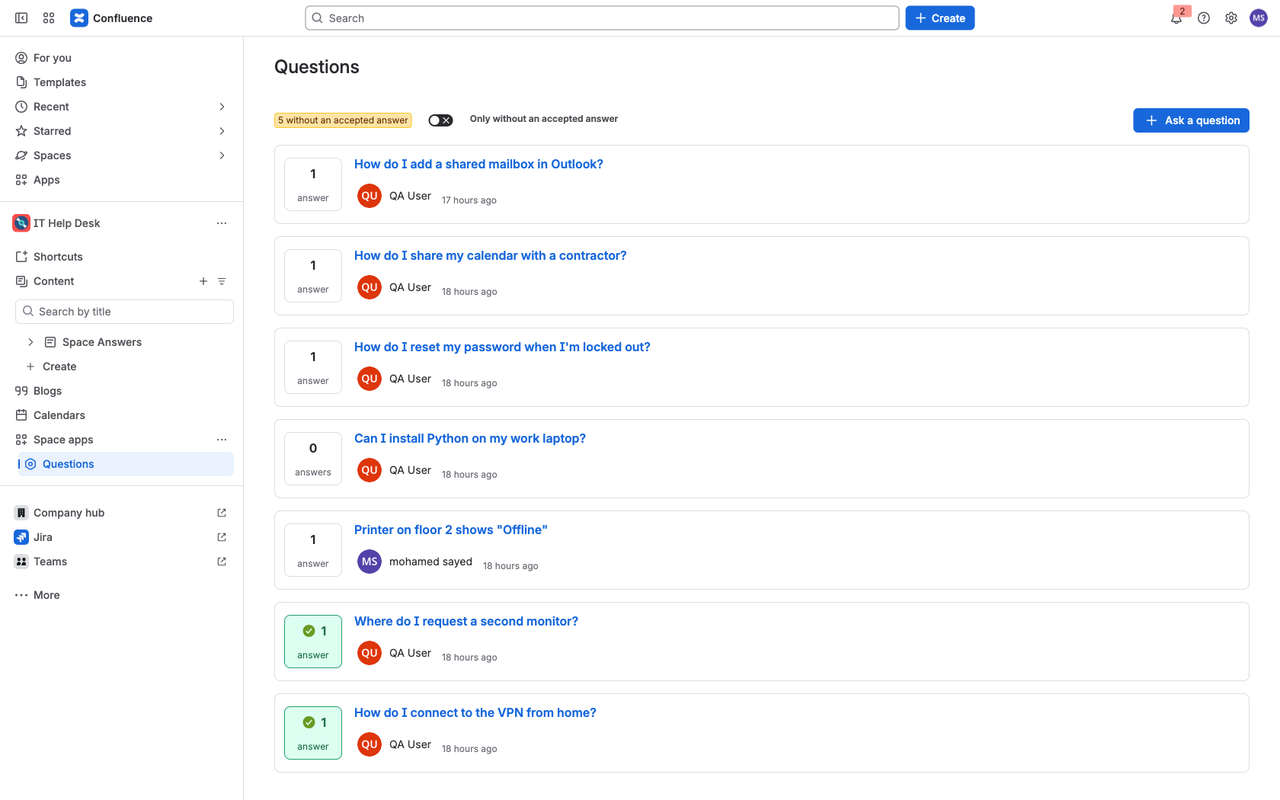The image size is (1280, 800).
Task: Click the accepted answer count for VPN question
Action: [313, 733]
